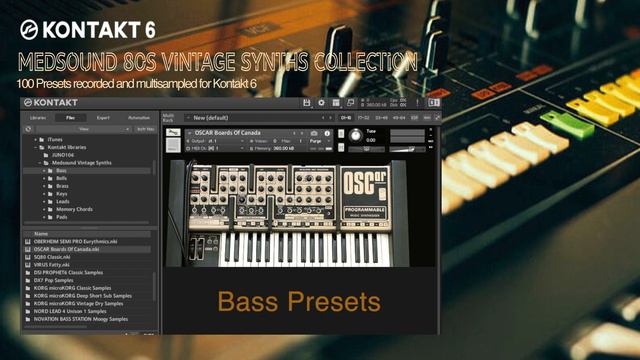Click the VIRUS Fatty.nki instrument file icon

pyautogui.click(x=27, y=265)
